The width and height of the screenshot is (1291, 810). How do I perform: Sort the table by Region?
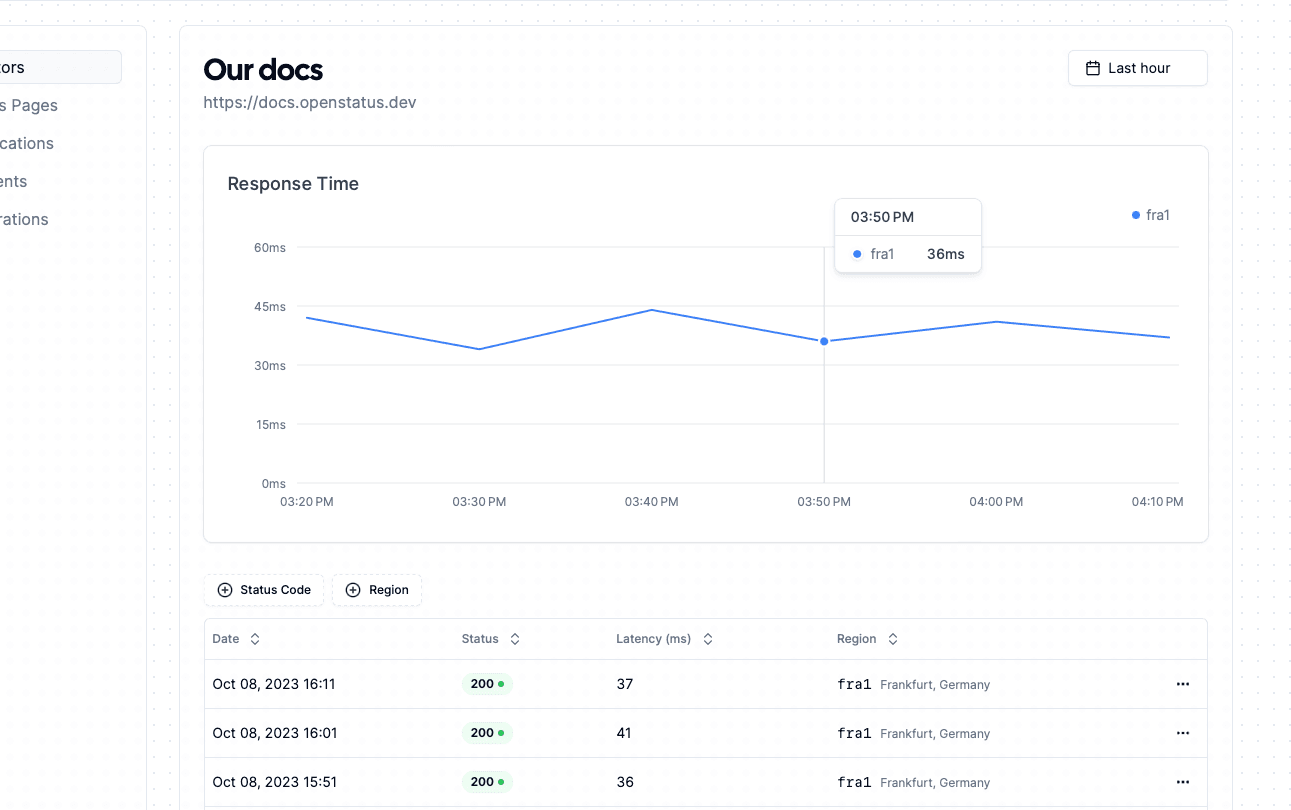(x=892, y=638)
